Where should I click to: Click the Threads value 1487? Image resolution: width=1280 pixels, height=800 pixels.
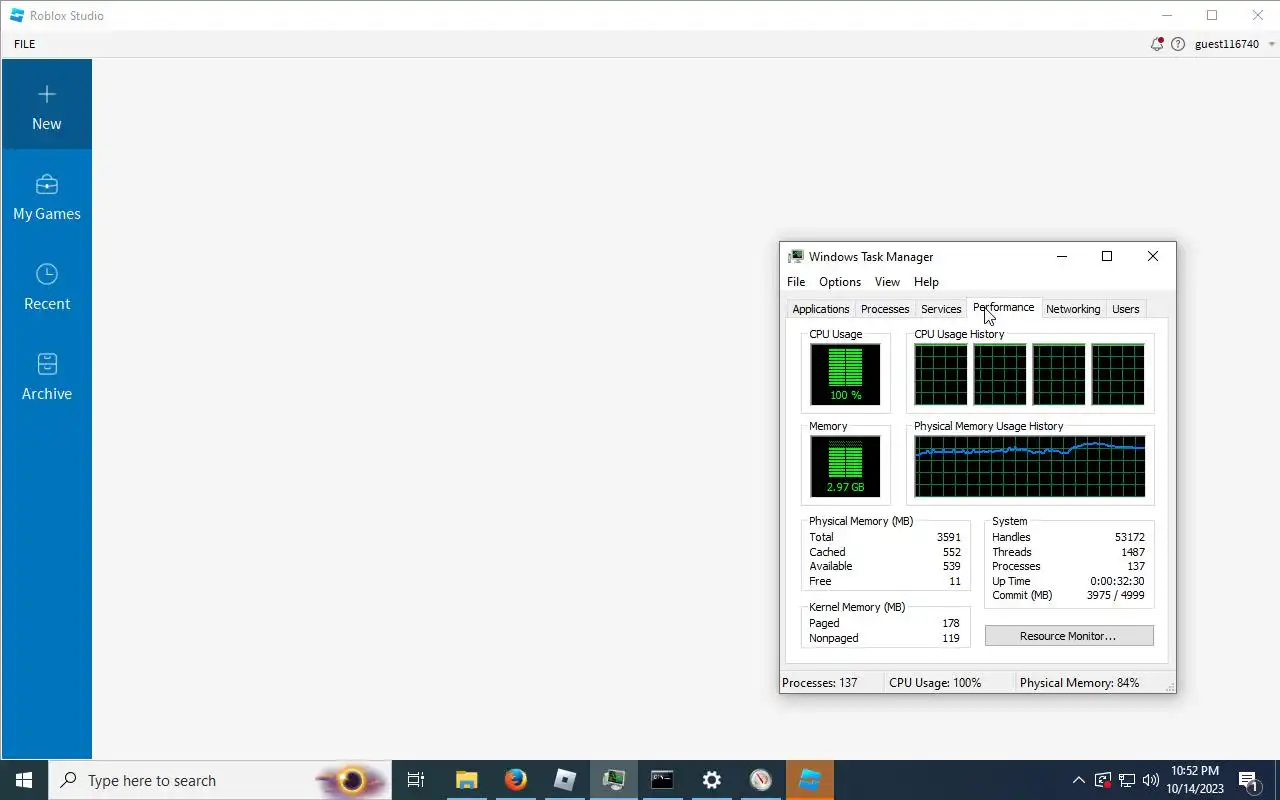pyautogui.click(x=1133, y=552)
